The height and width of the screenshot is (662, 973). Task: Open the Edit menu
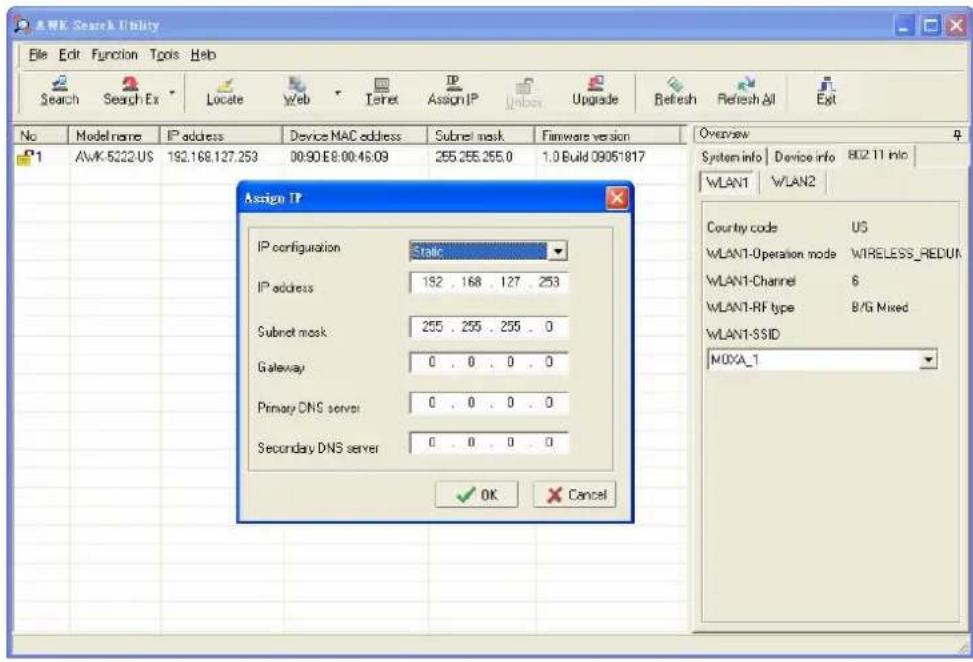coord(69,55)
